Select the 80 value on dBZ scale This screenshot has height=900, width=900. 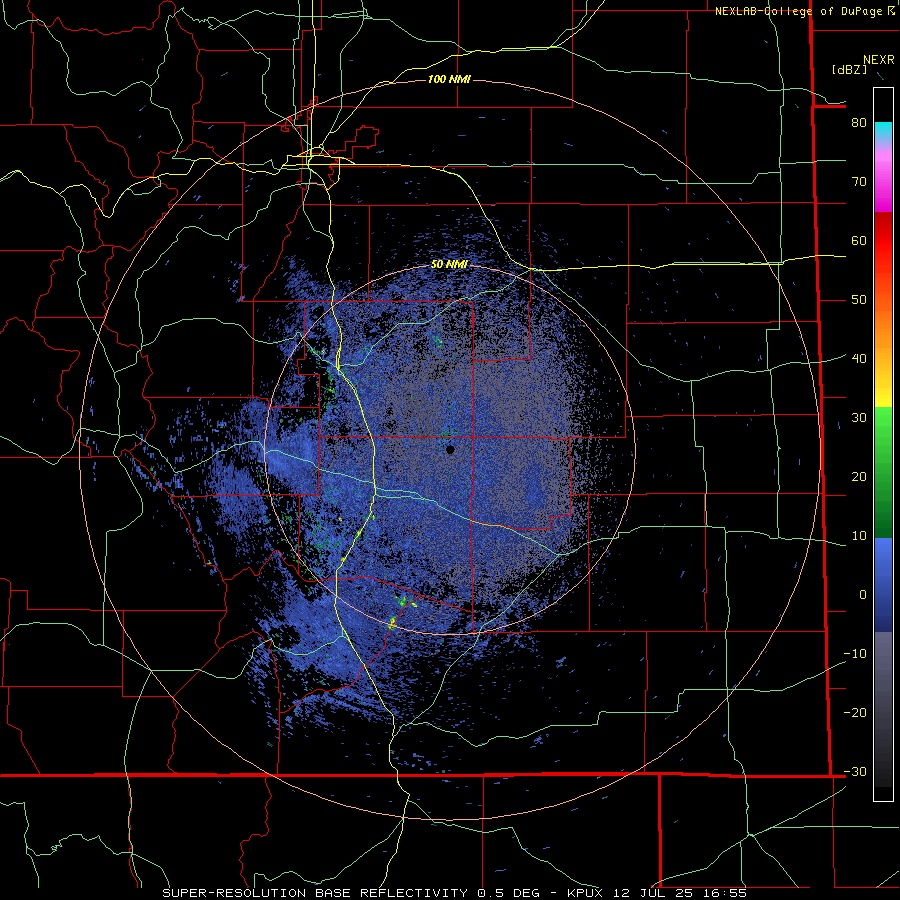[859, 122]
